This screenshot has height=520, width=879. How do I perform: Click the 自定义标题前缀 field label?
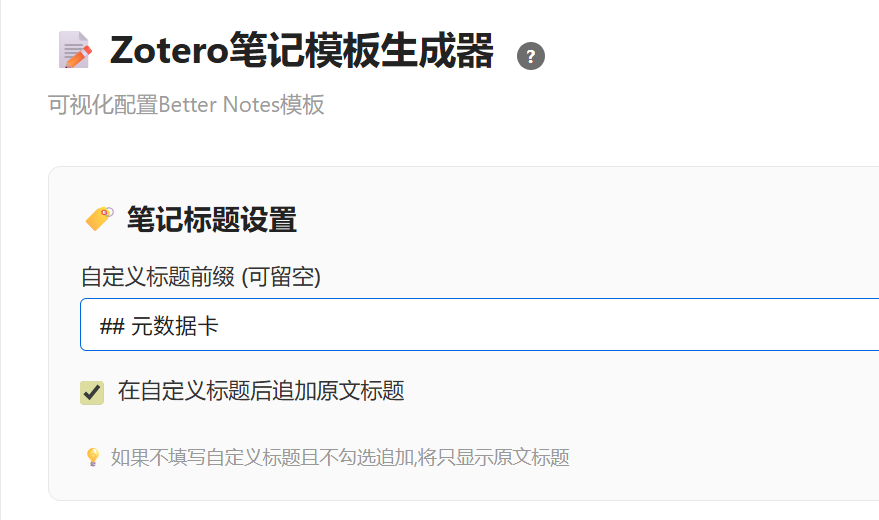pos(158,277)
